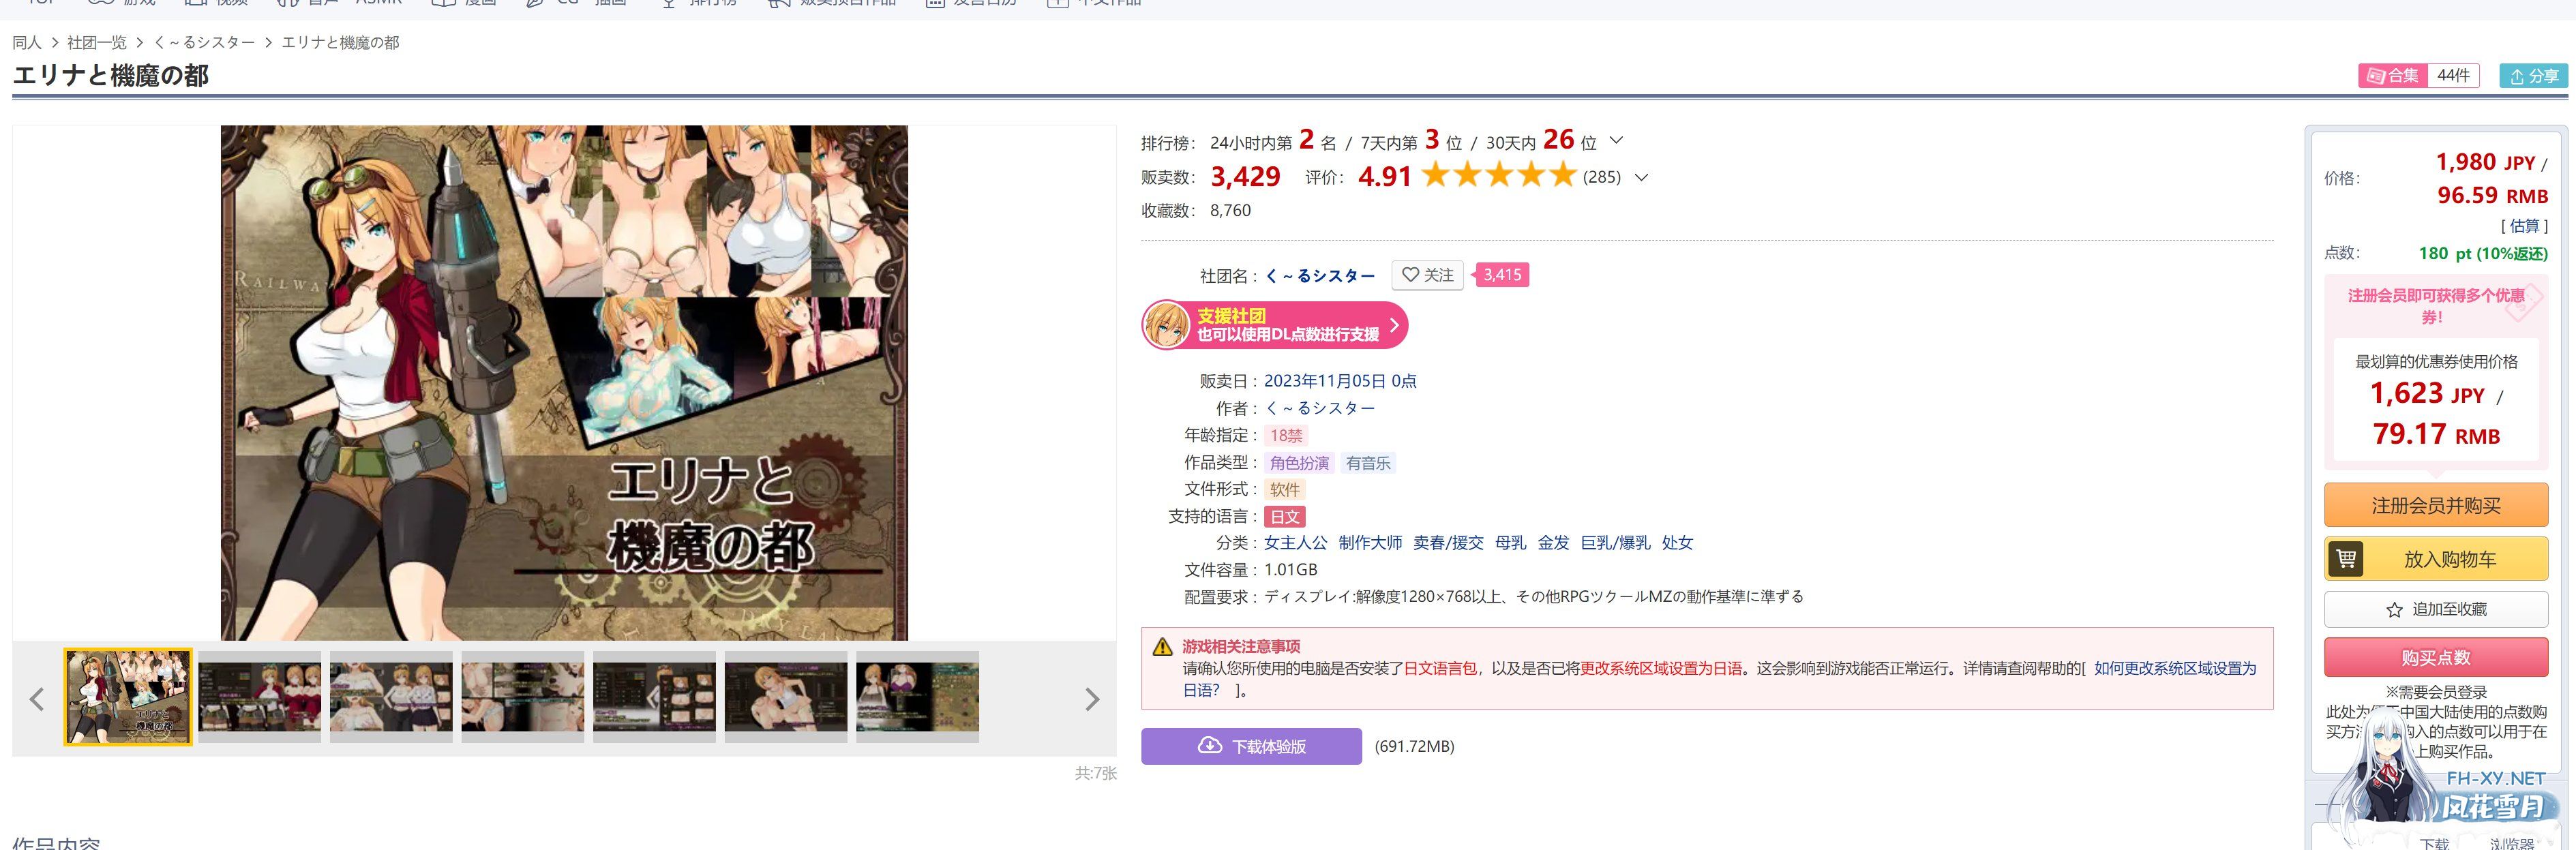Open the 作者 link く～るシスター
The width and height of the screenshot is (2576, 850).
[x=1320, y=408]
